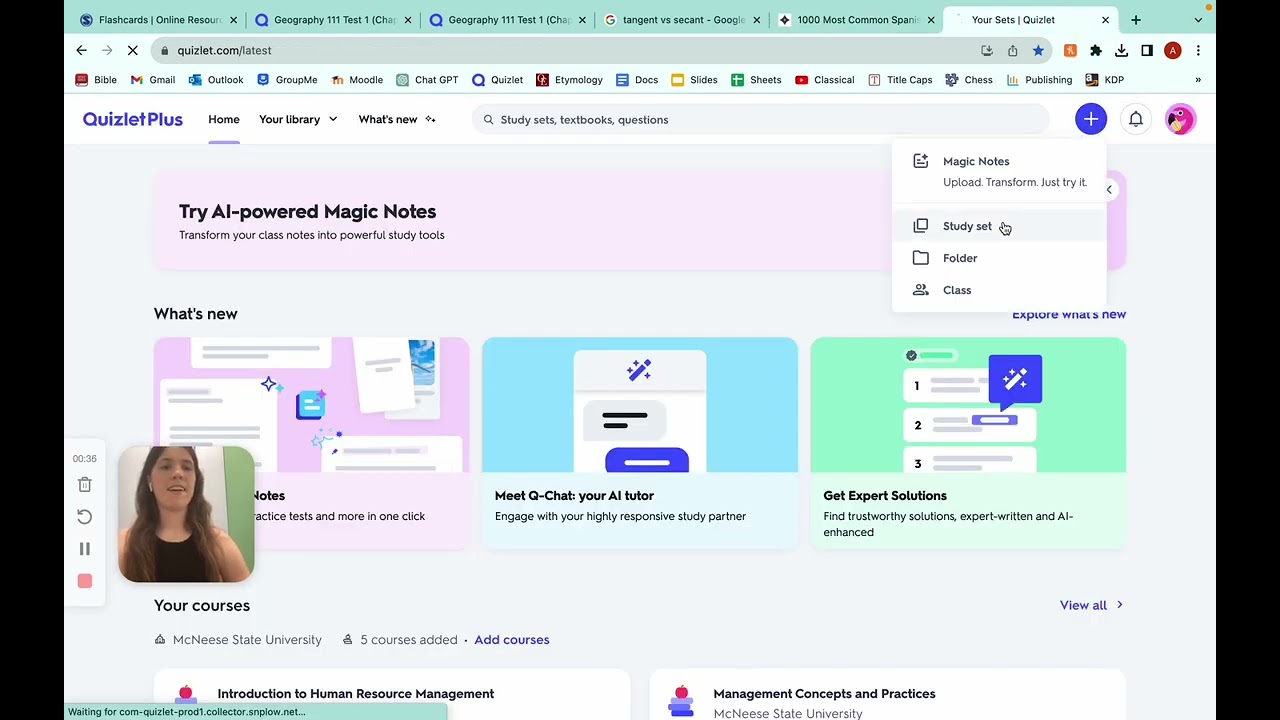Open the Gmail bookmark
The height and width of the screenshot is (720, 1280).
pyautogui.click(x=153, y=80)
